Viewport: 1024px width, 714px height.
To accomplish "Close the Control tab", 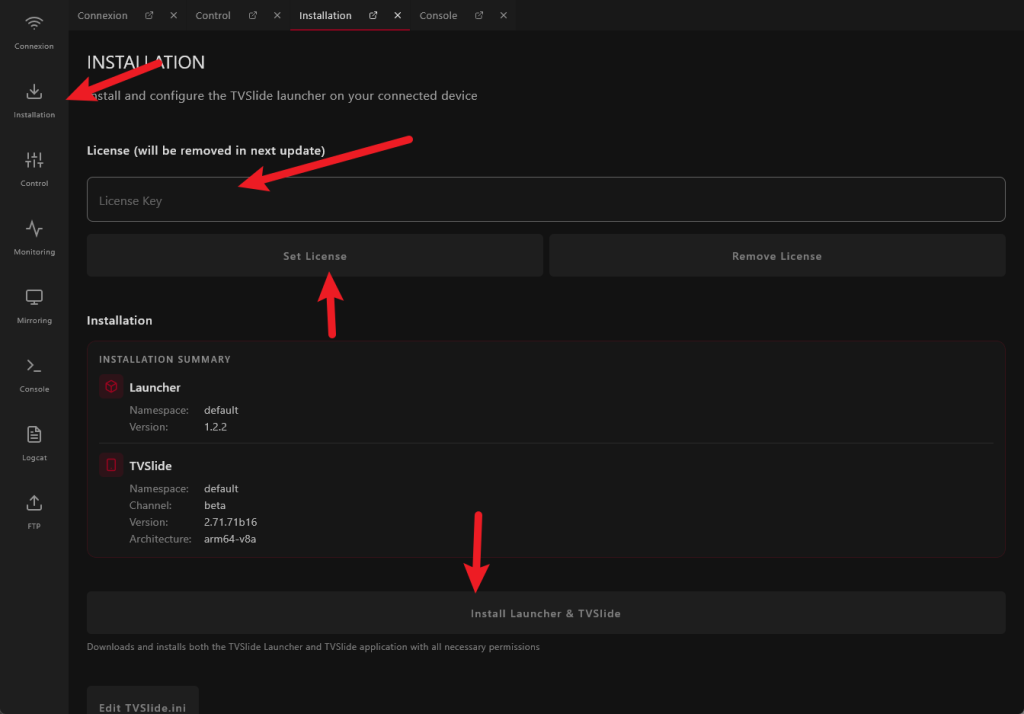I will [277, 16].
